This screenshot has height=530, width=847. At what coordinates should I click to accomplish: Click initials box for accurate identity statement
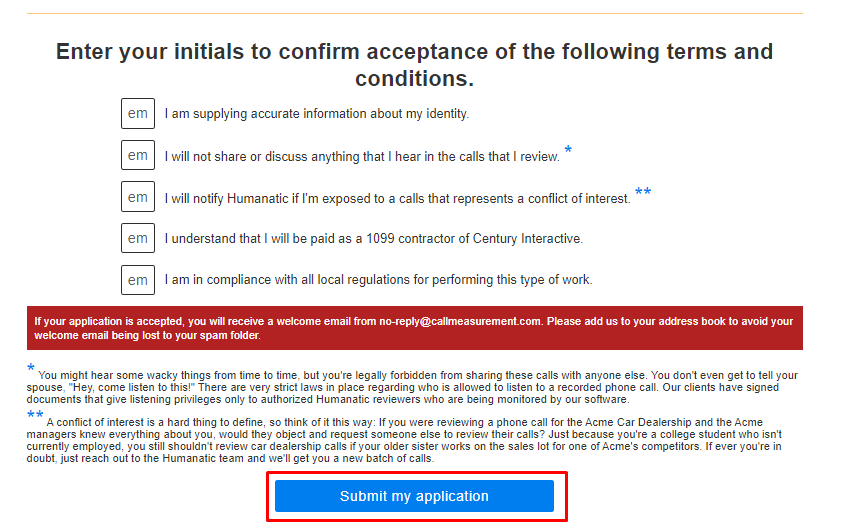click(138, 114)
